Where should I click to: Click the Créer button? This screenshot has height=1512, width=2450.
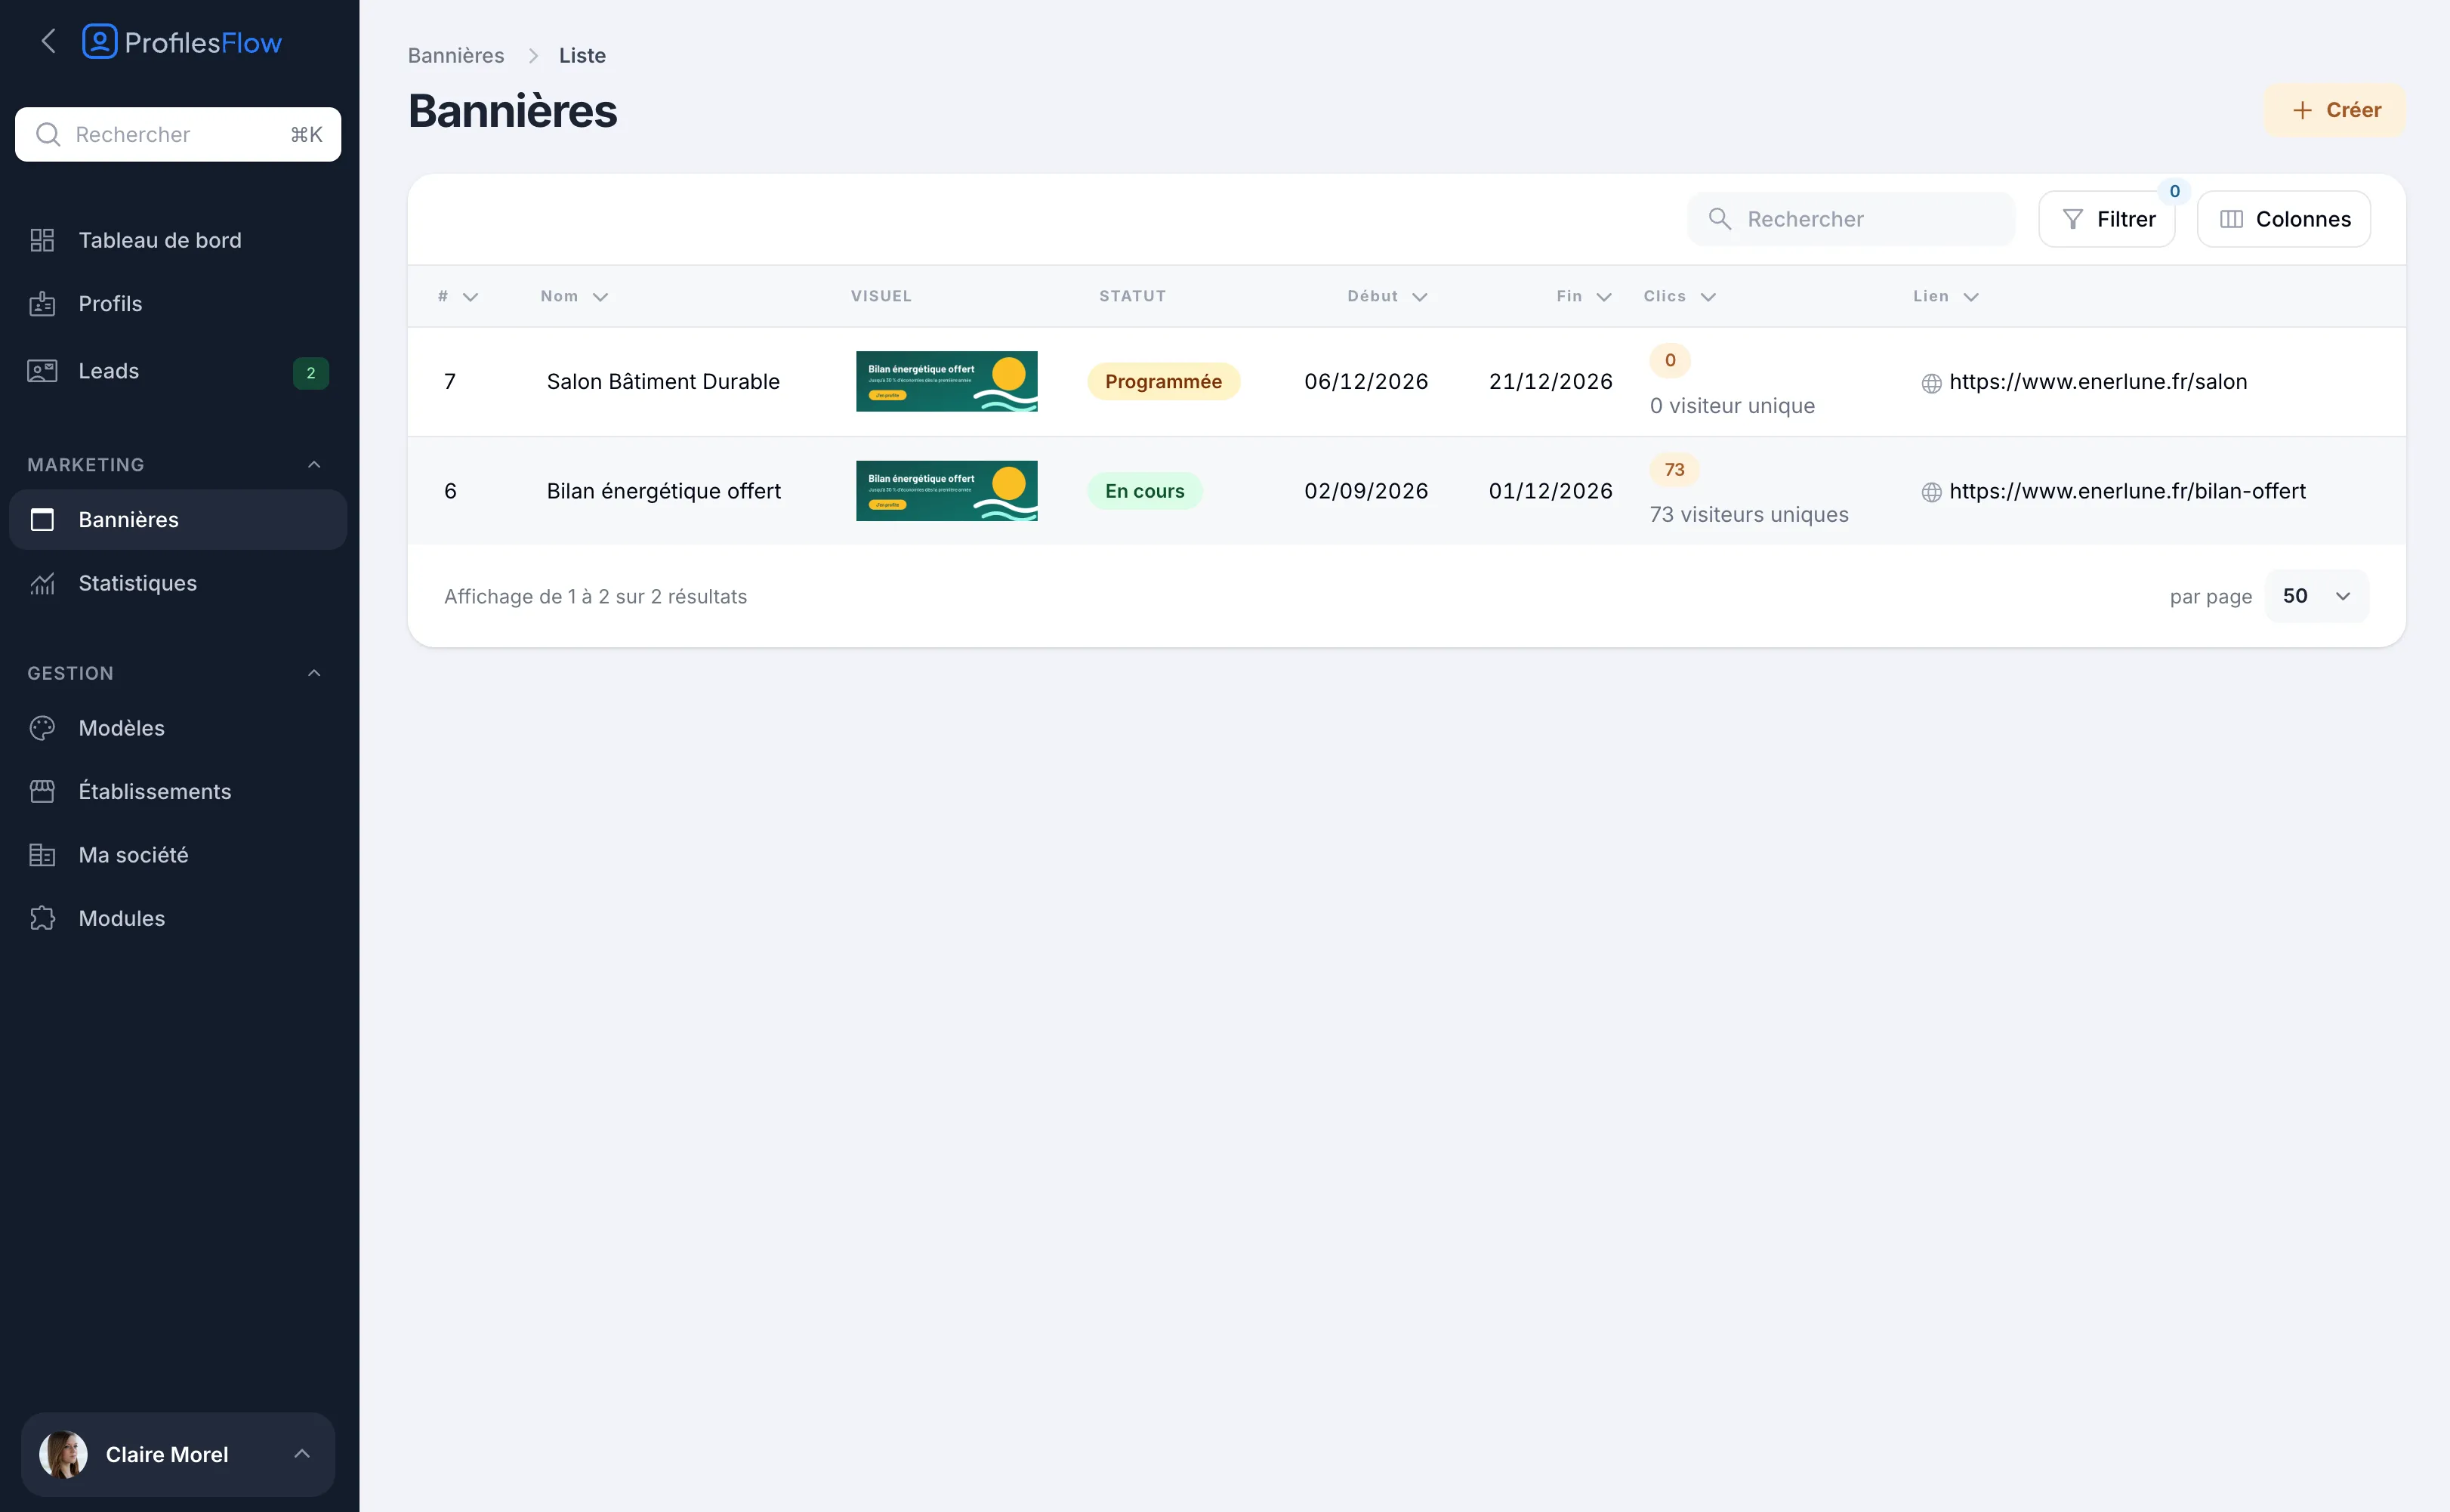click(2334, 110)
